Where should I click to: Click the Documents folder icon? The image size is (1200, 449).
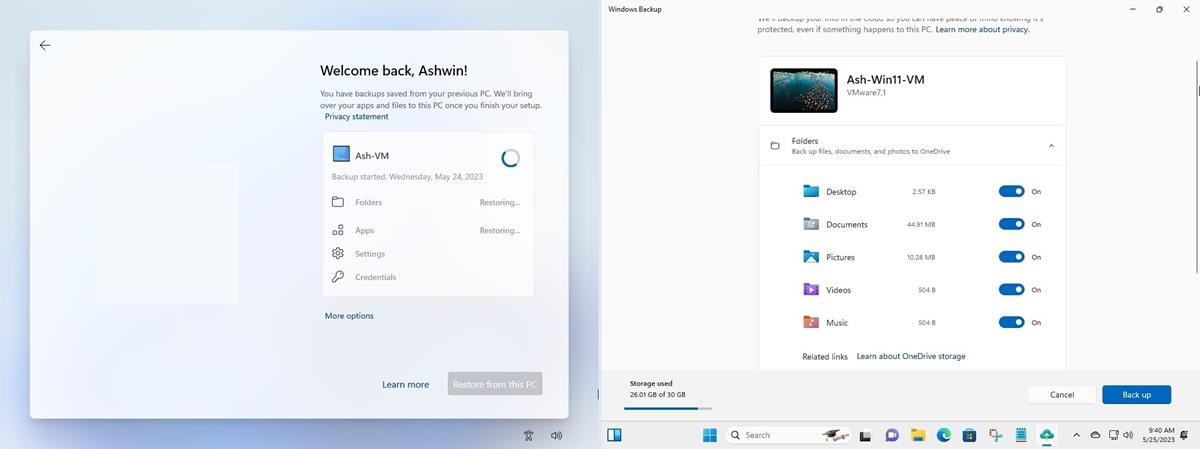(x=811, y=224)
